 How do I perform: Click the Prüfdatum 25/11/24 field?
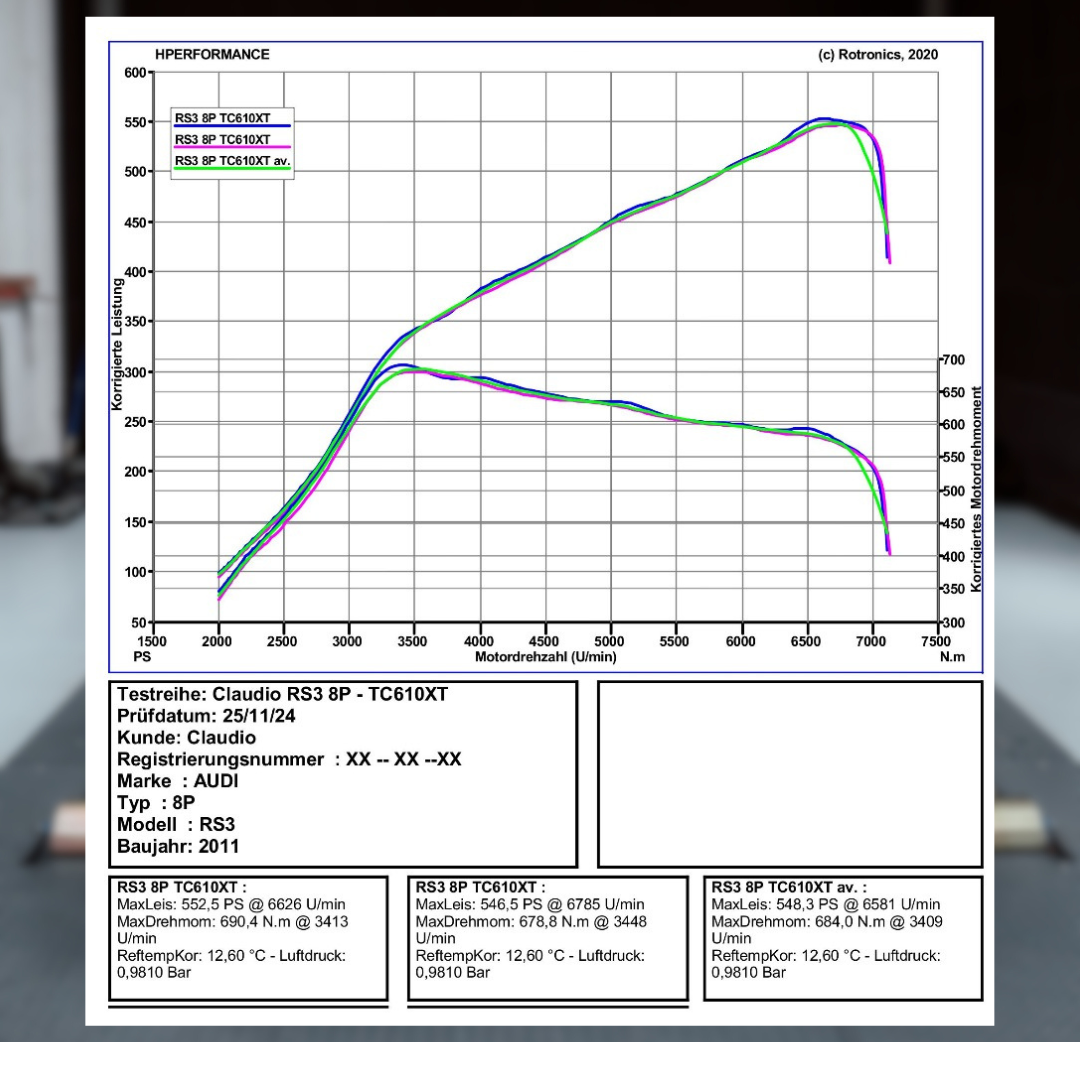tap(205, 716)
